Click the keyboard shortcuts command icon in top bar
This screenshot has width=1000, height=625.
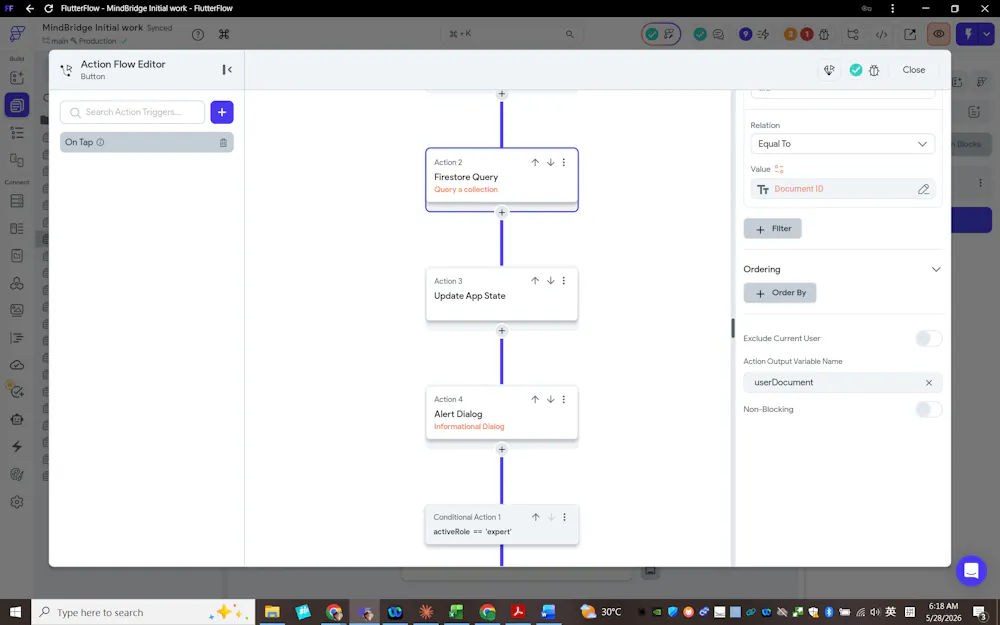click(x=224, y=34)
